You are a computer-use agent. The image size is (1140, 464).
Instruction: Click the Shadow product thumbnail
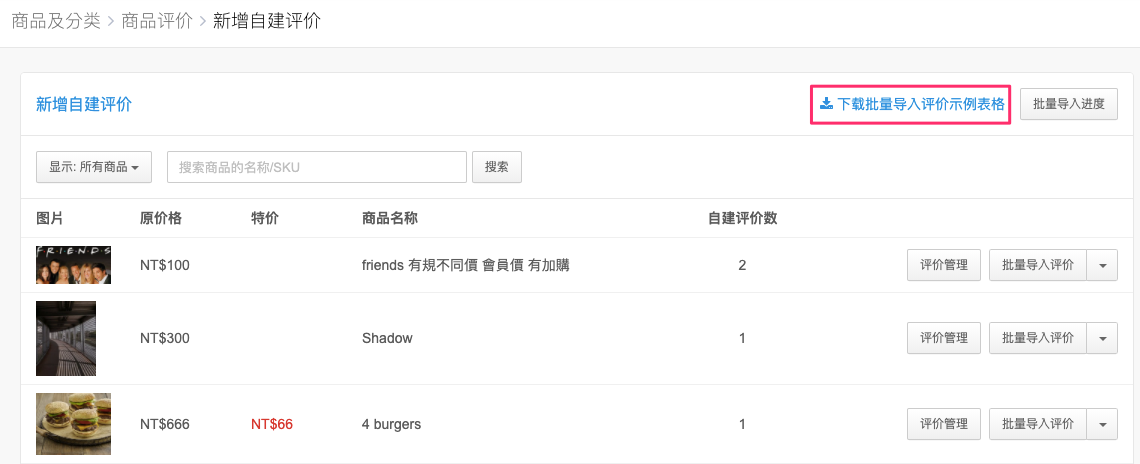tap(66, 338)
